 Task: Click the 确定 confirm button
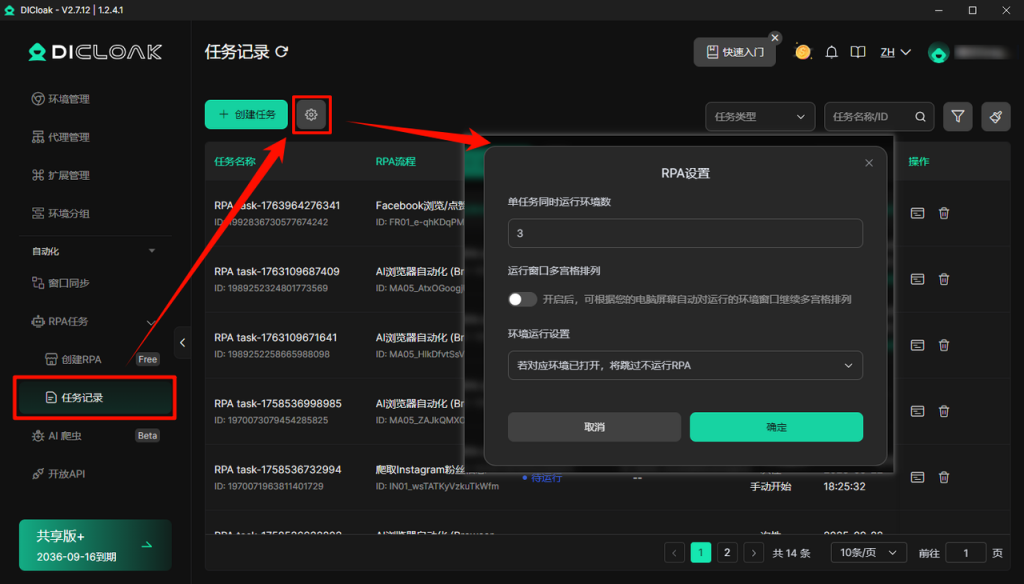pyautogui.click(x=776, y=427)
